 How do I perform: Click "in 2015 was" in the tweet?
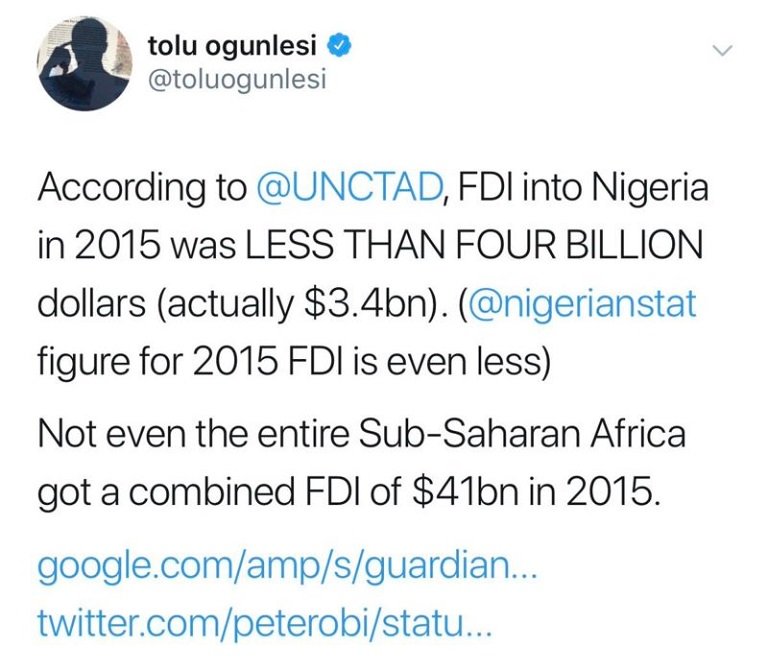click(144, 245)
